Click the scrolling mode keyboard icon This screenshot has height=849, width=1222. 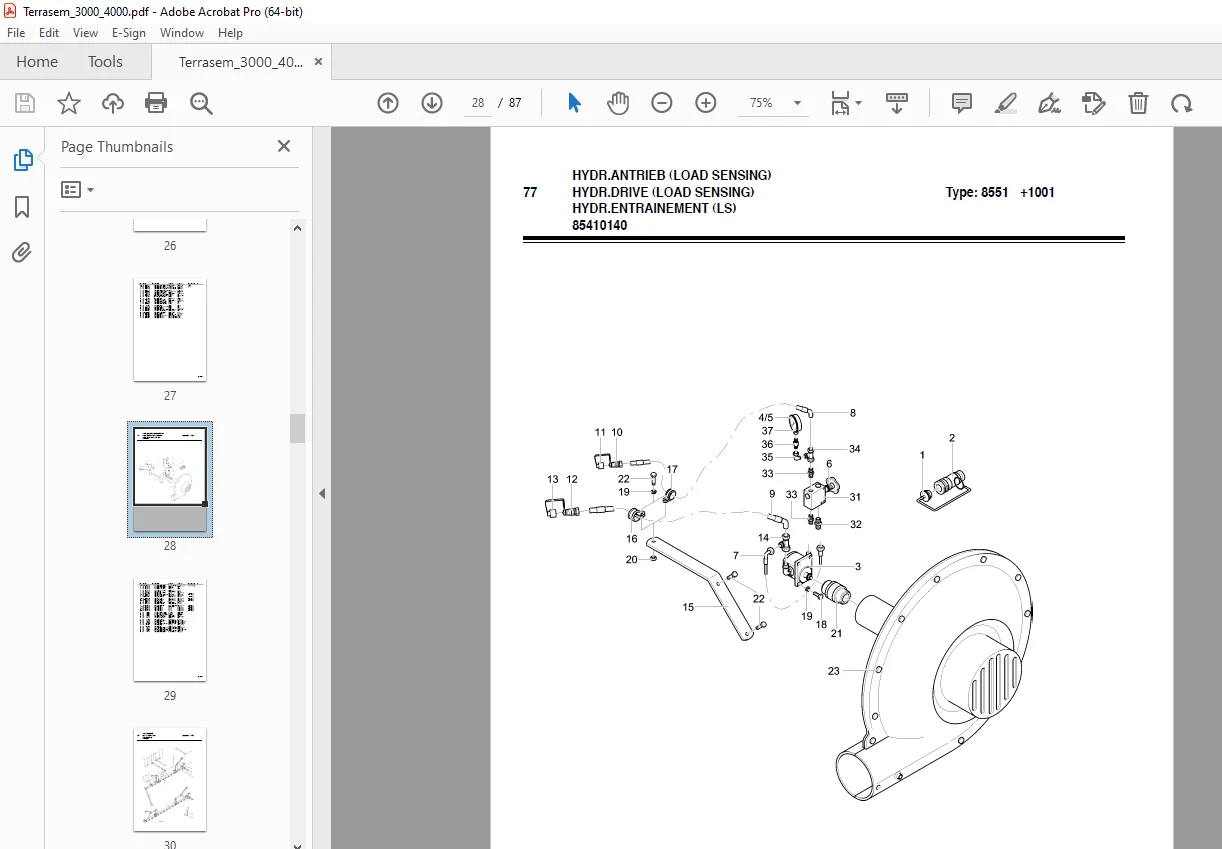[x=897, y=103]
